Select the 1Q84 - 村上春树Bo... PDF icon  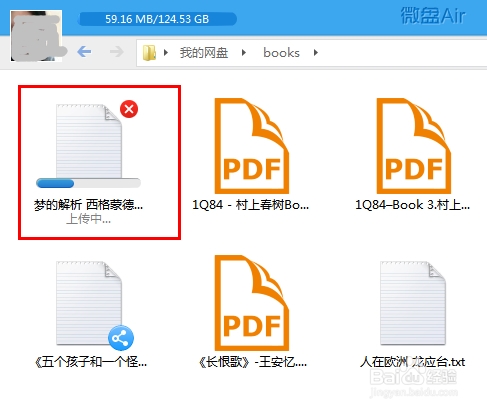point(251,146)
